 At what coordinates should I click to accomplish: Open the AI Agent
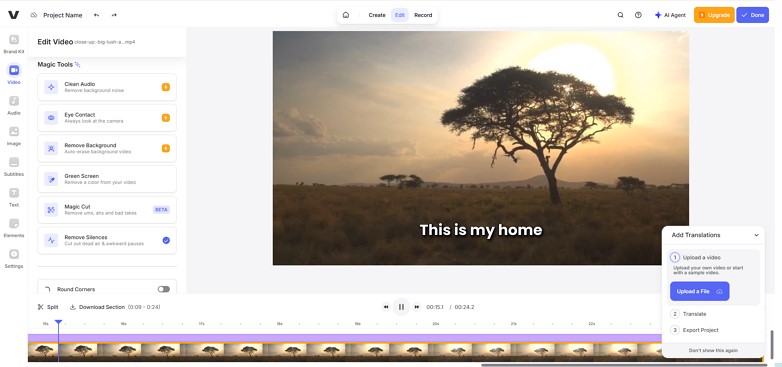point(670,15)
